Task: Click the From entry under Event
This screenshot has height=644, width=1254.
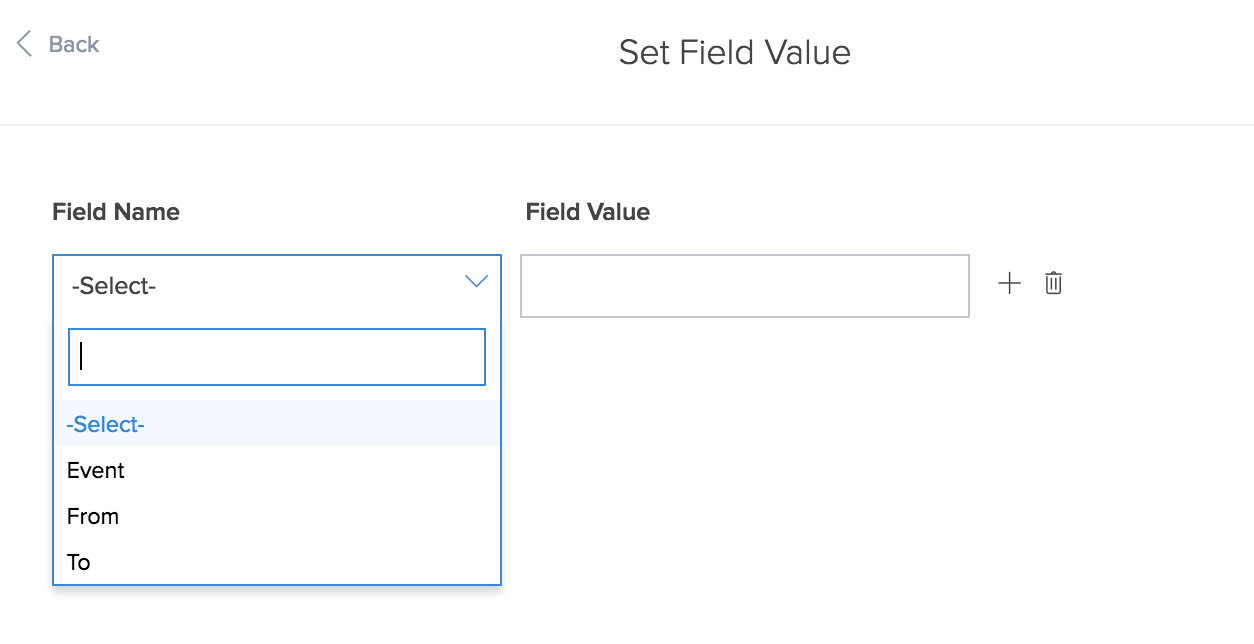Action: tap(93, 516)
